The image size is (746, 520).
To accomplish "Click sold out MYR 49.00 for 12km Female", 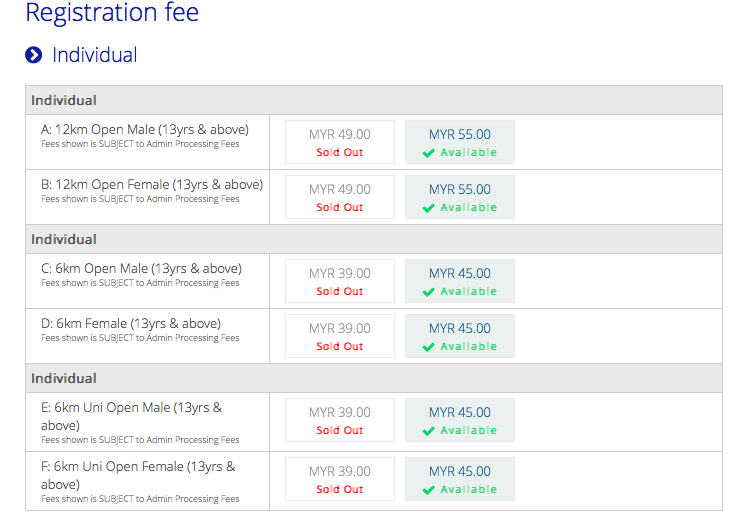I will click(x=340, y=197).
